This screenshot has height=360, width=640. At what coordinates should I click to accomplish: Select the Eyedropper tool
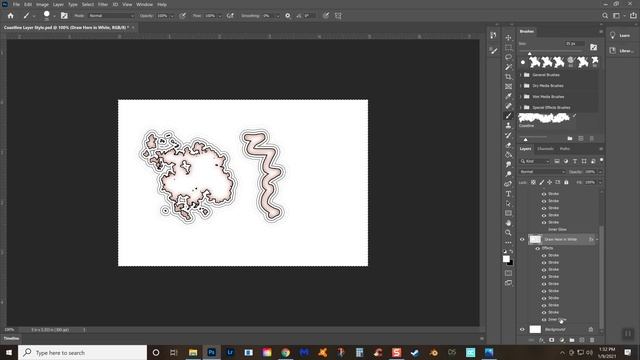point(508,96)
